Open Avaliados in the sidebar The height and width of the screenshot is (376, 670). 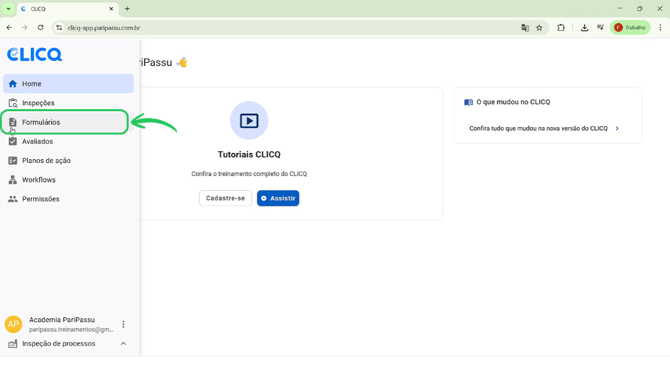[68, 141]
